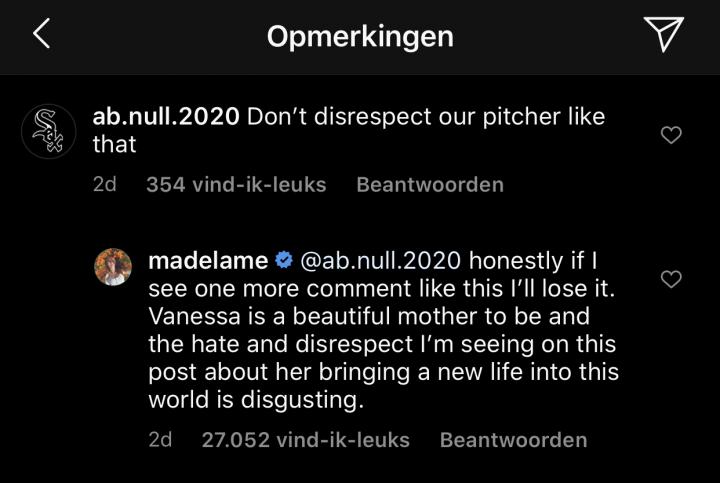Viewport: 720px width, 483px height.
Task: View the 354 vind-ik-leuks list
Action: (x=236, y=185)
